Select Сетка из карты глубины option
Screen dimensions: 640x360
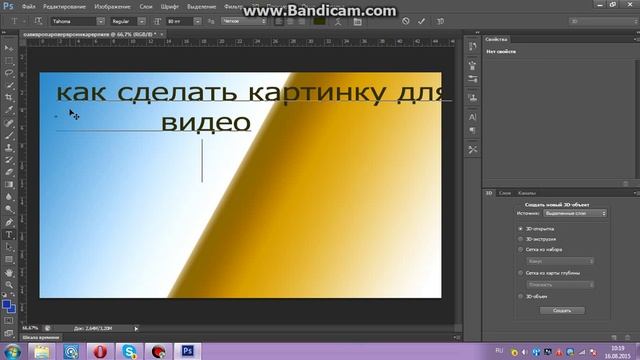[520, 273]
